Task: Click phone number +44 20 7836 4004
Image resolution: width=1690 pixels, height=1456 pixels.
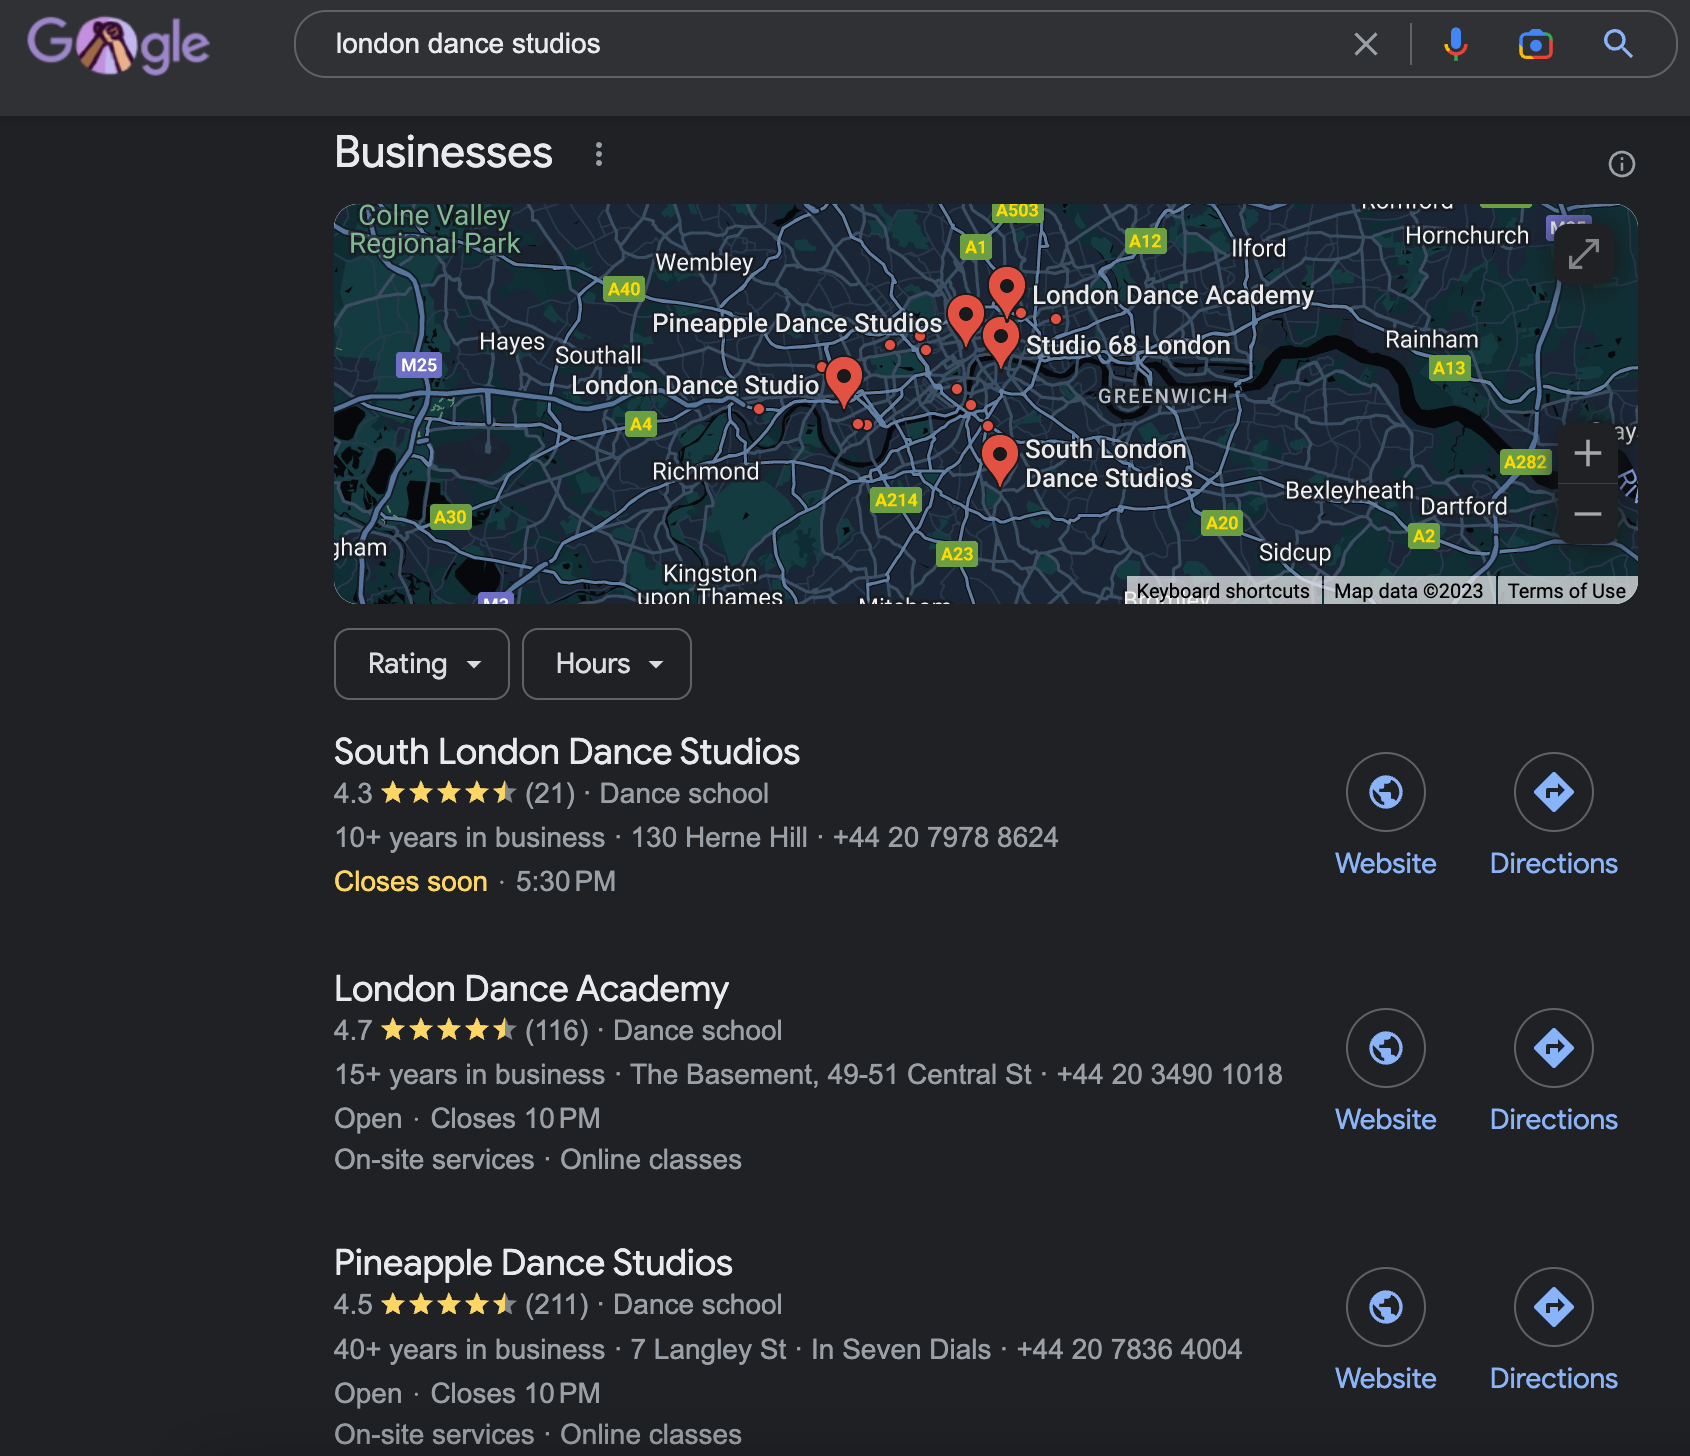Action: click(x=1129, y=1349)
